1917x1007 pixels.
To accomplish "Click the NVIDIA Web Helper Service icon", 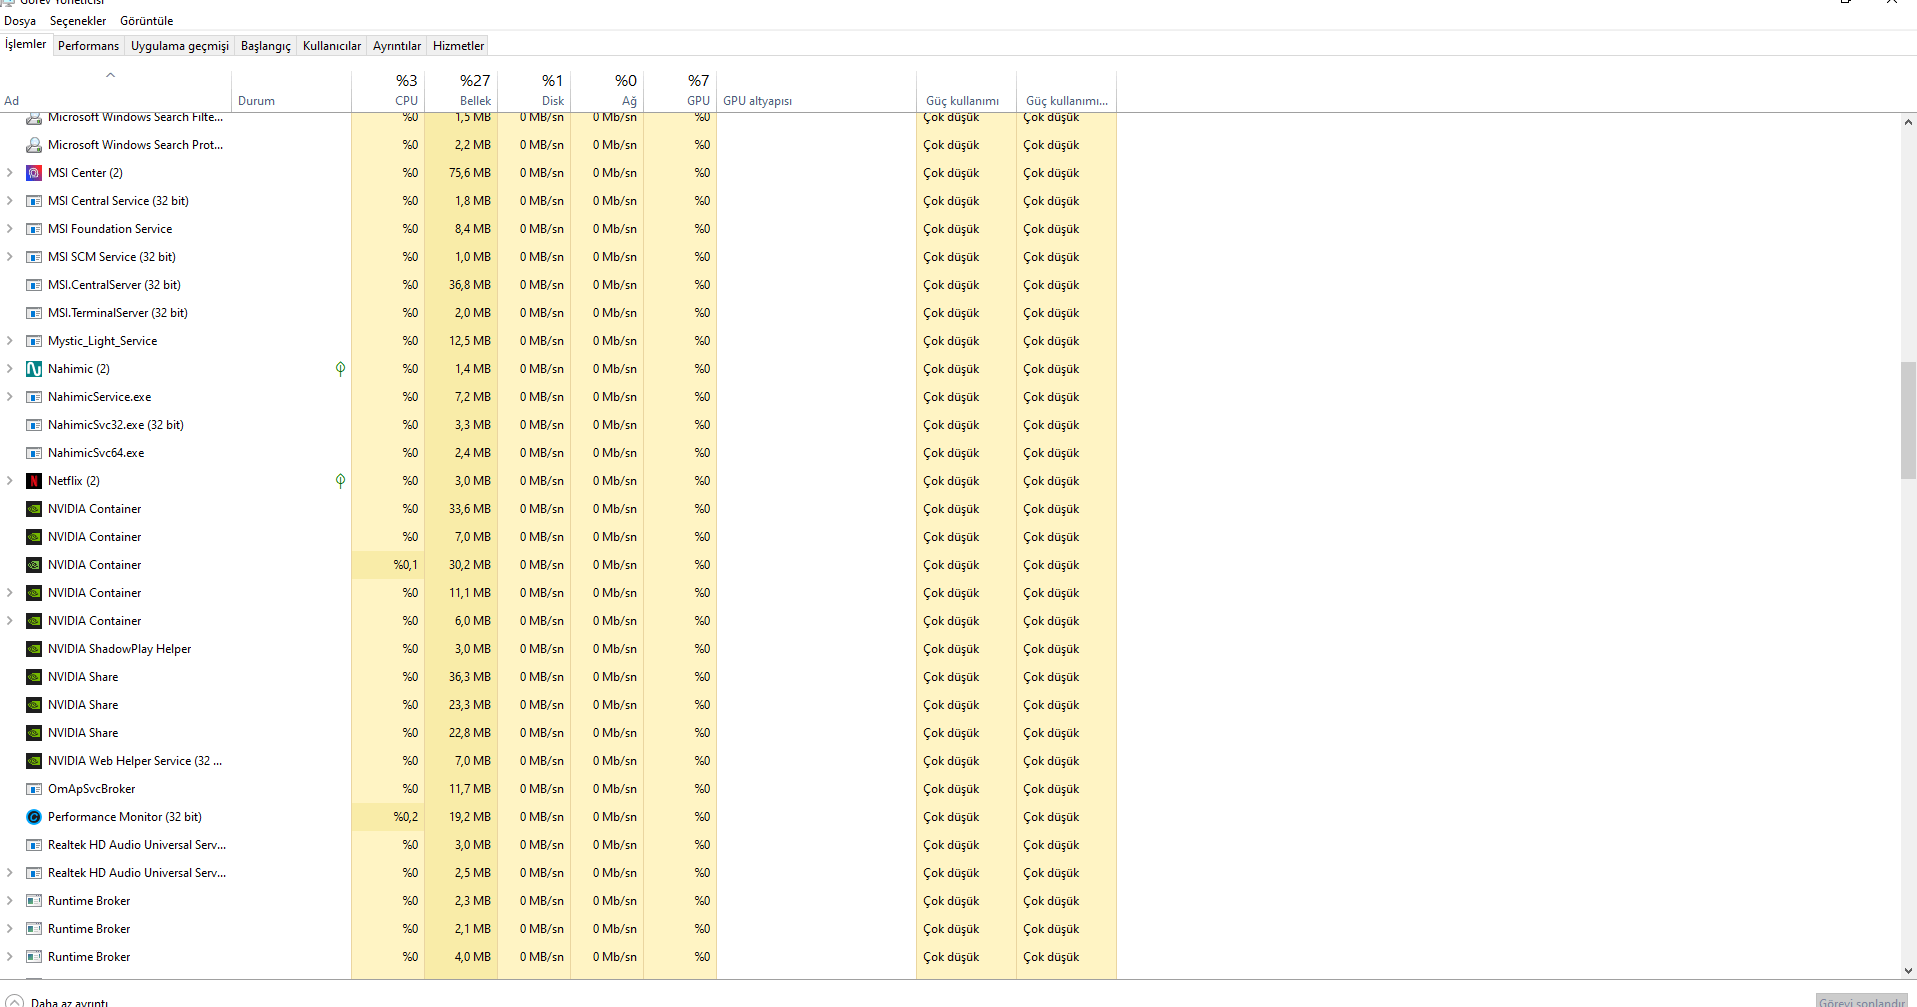I will click(34, 761).
